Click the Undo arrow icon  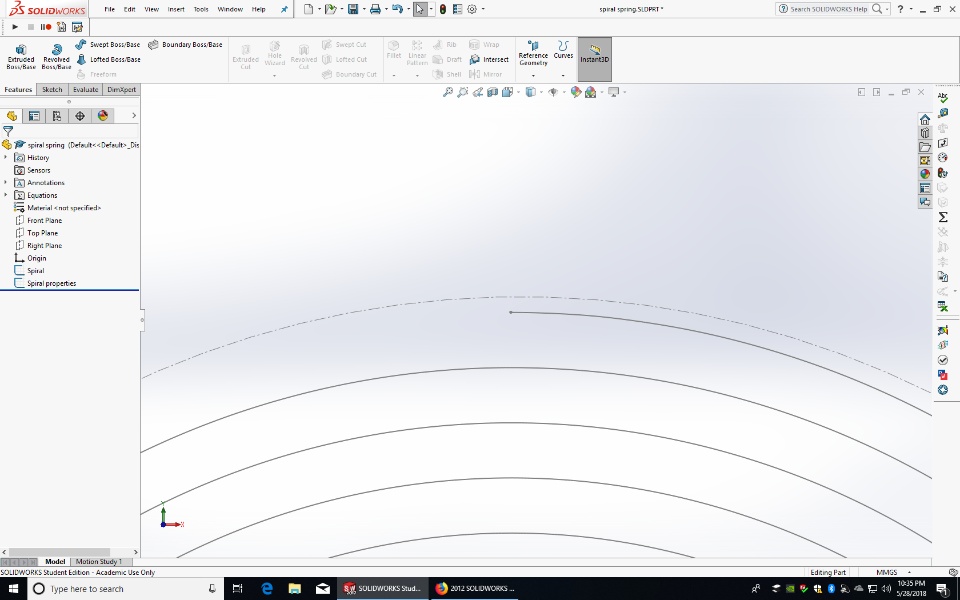click(x=397, y=9)
